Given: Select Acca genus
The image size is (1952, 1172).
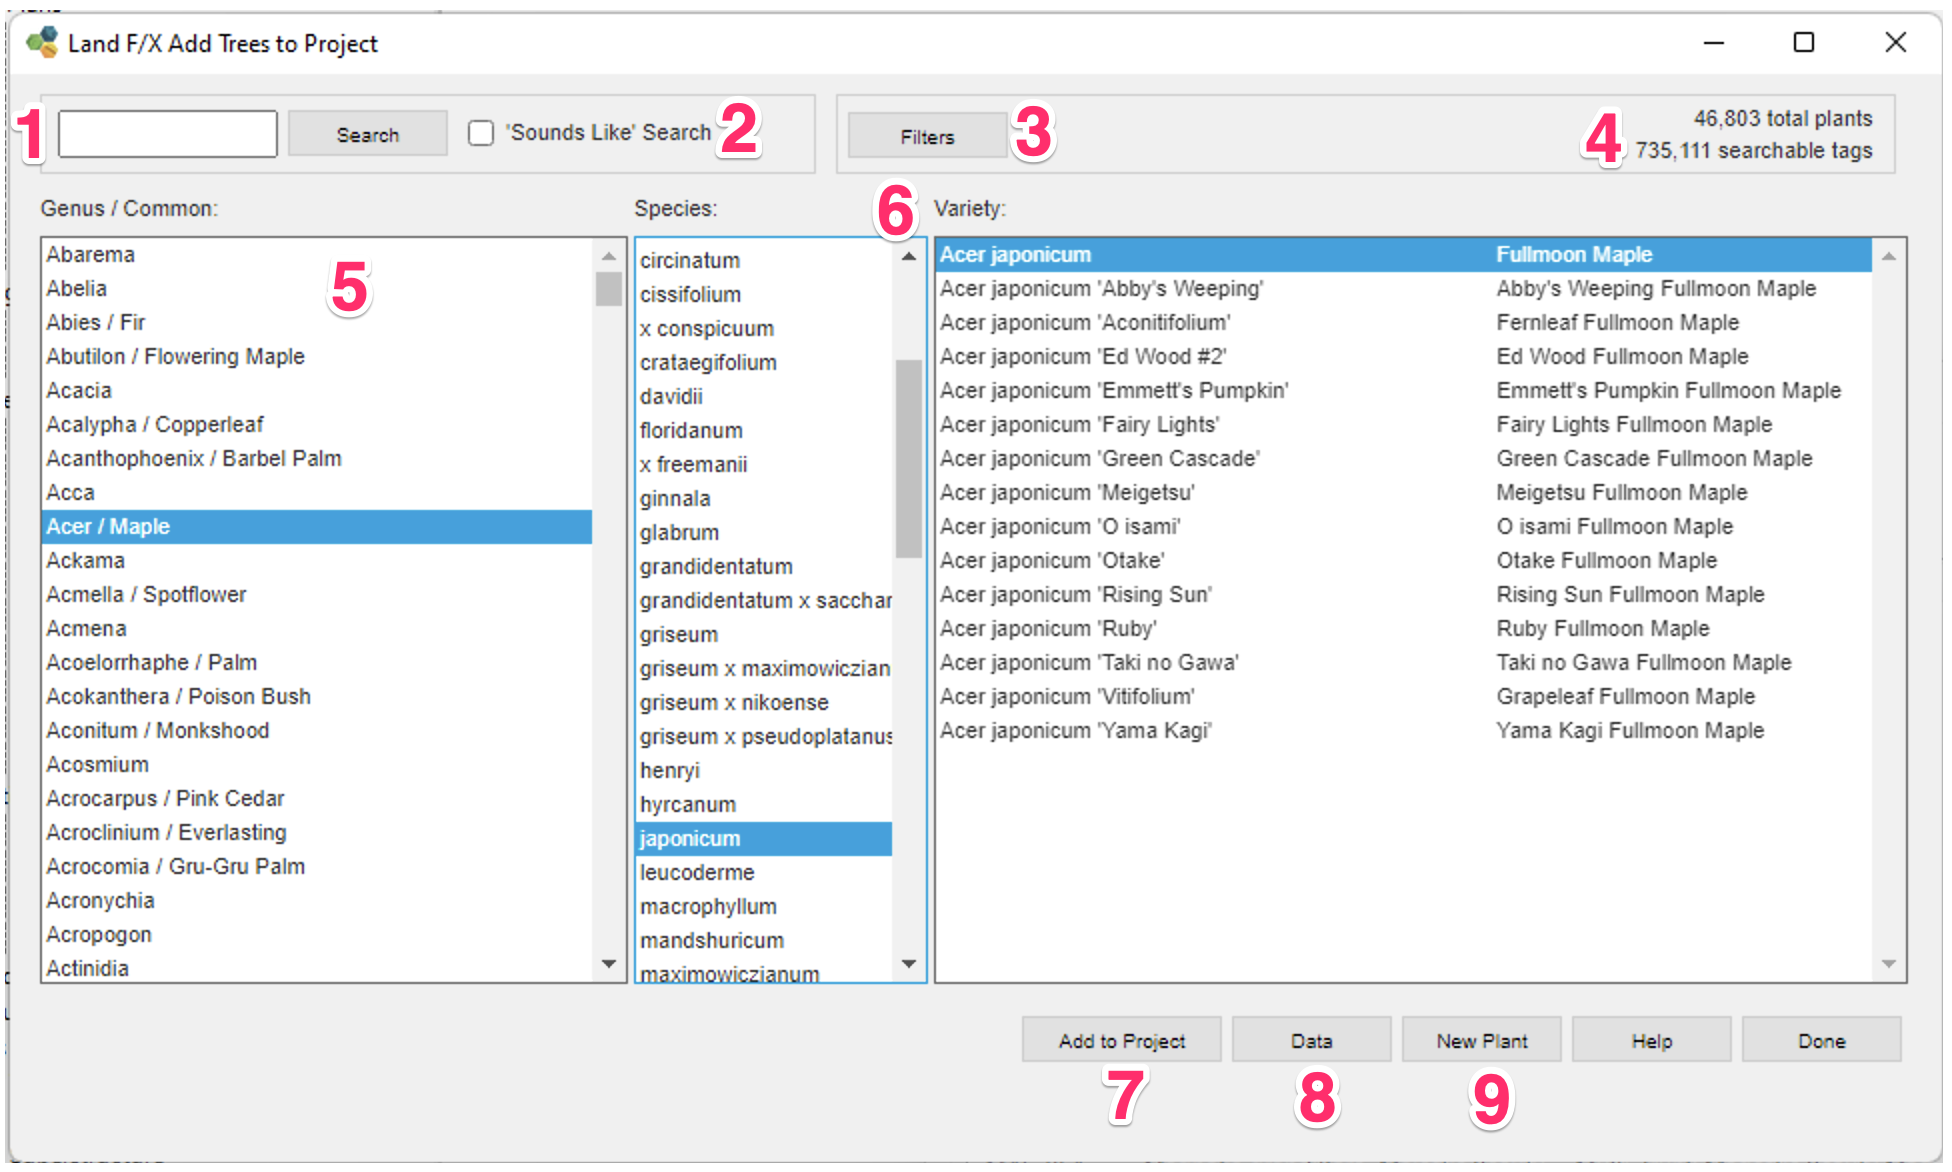Looking at the screenshot, I should pyautogui.click(x=317, y=493).
